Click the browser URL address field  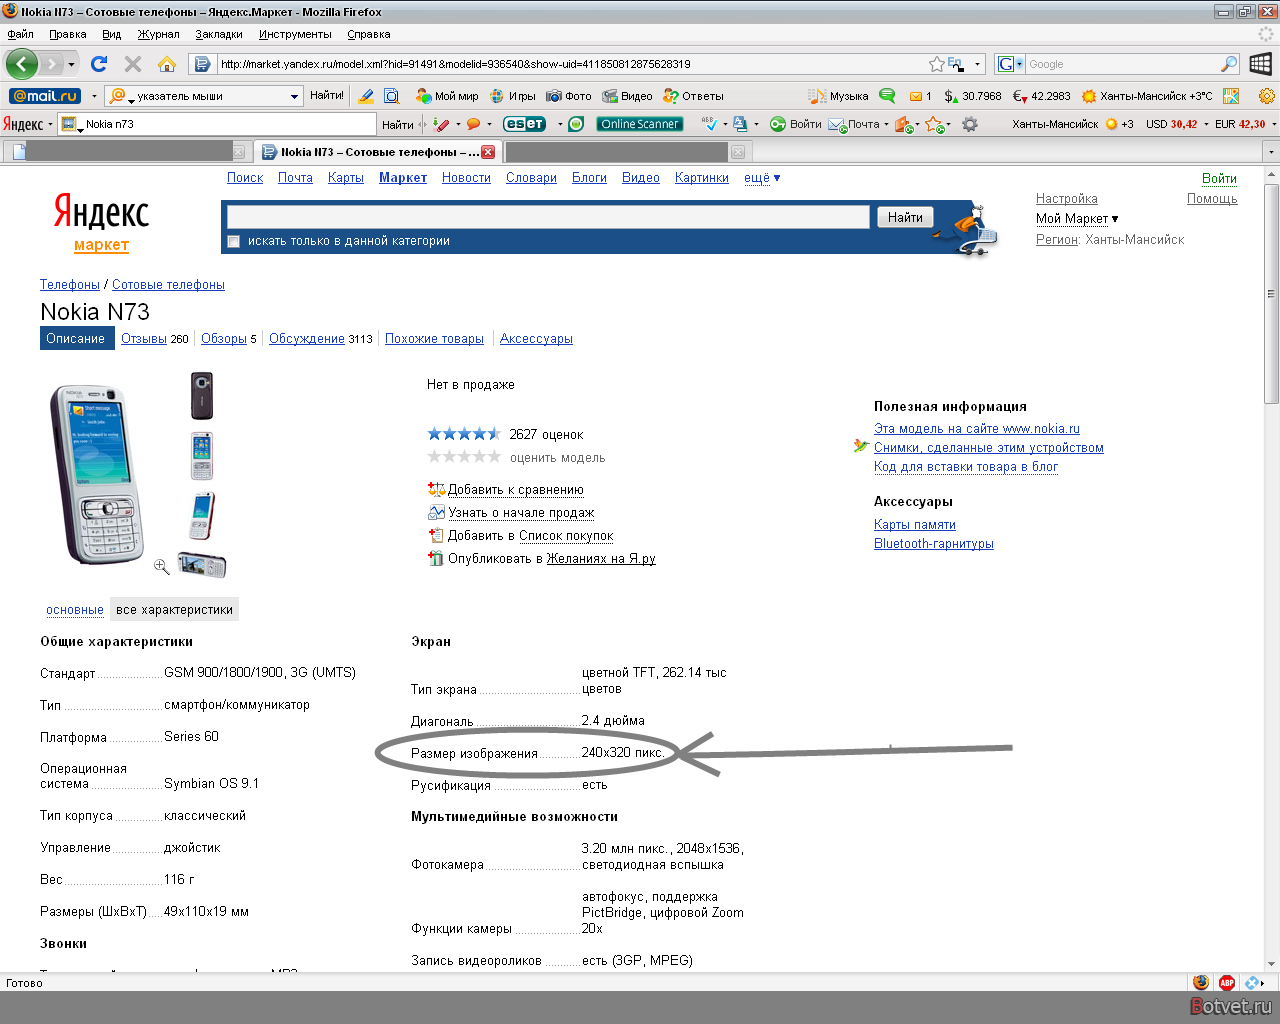(x=570, y=64)
